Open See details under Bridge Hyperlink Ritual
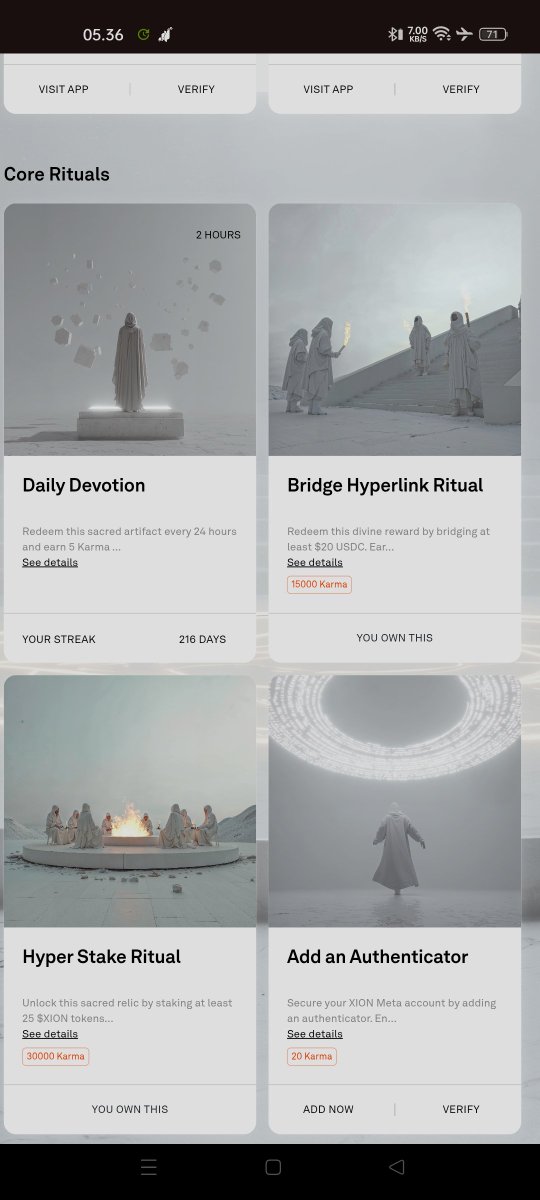This screenshot has height=1200, width=540. click(x=315, y=562)
